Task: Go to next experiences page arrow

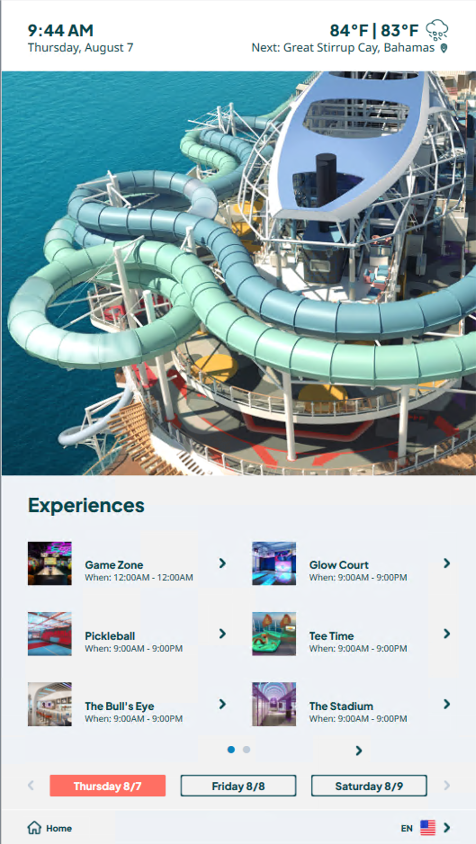Action: [359, 750]
